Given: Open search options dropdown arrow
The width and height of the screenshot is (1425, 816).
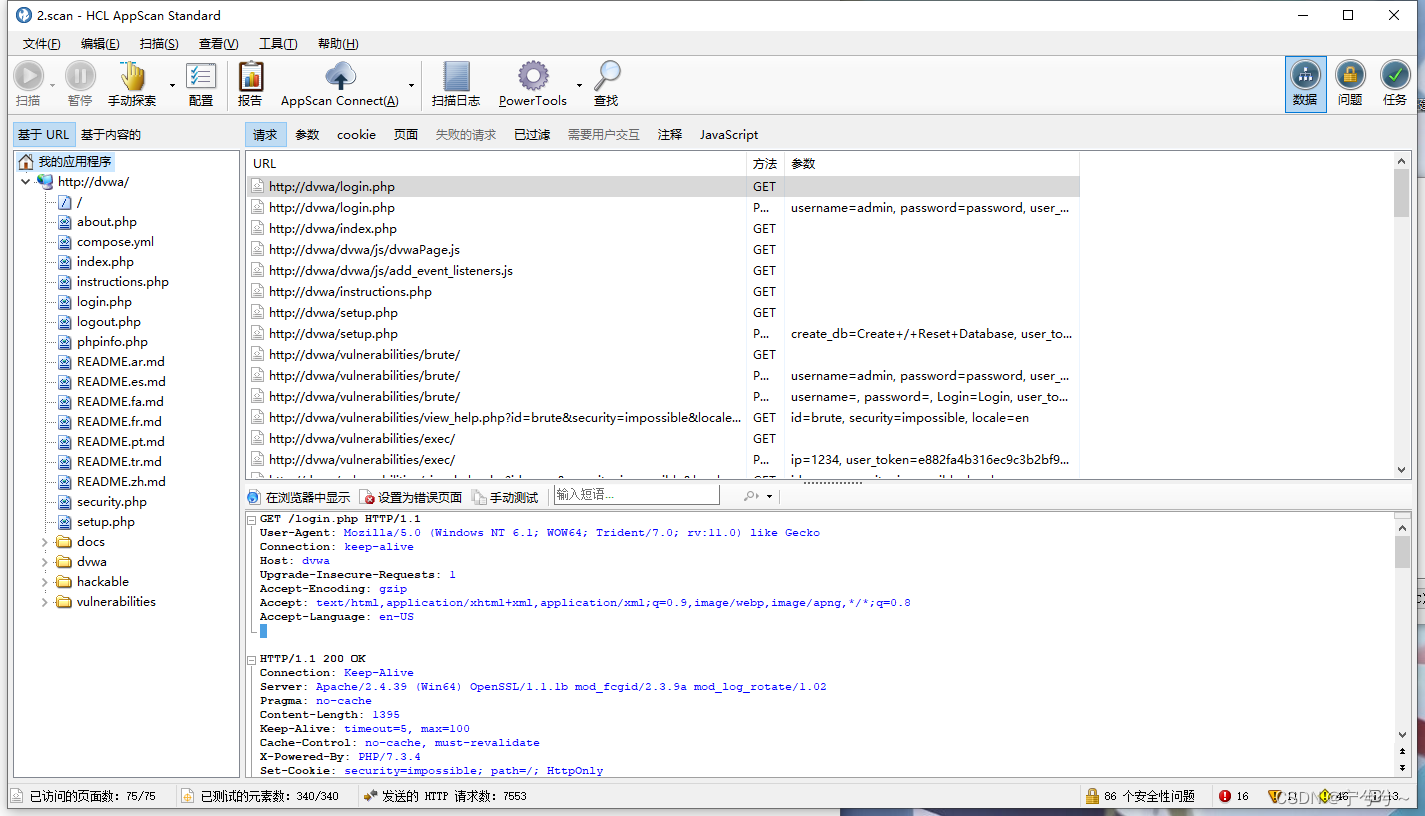Looking at the screenshot, I should [x=769, y=497].
